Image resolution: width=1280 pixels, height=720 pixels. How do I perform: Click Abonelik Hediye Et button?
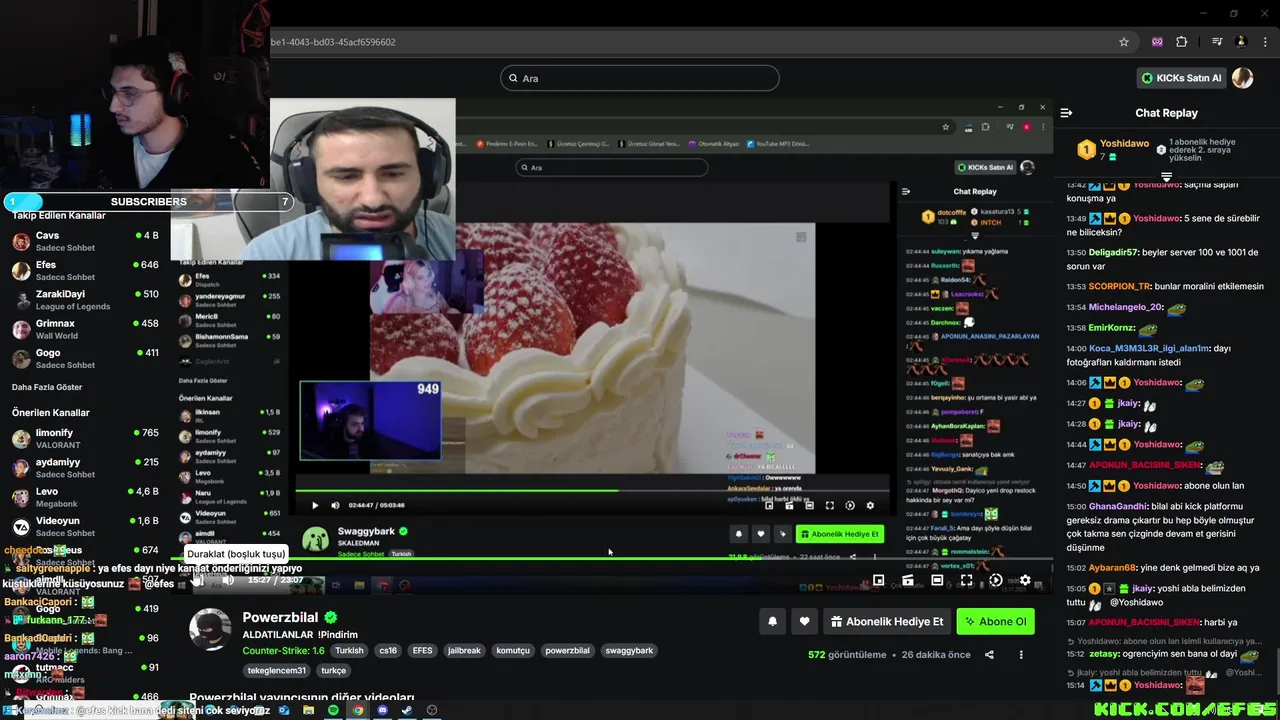(x=887, y=621)
